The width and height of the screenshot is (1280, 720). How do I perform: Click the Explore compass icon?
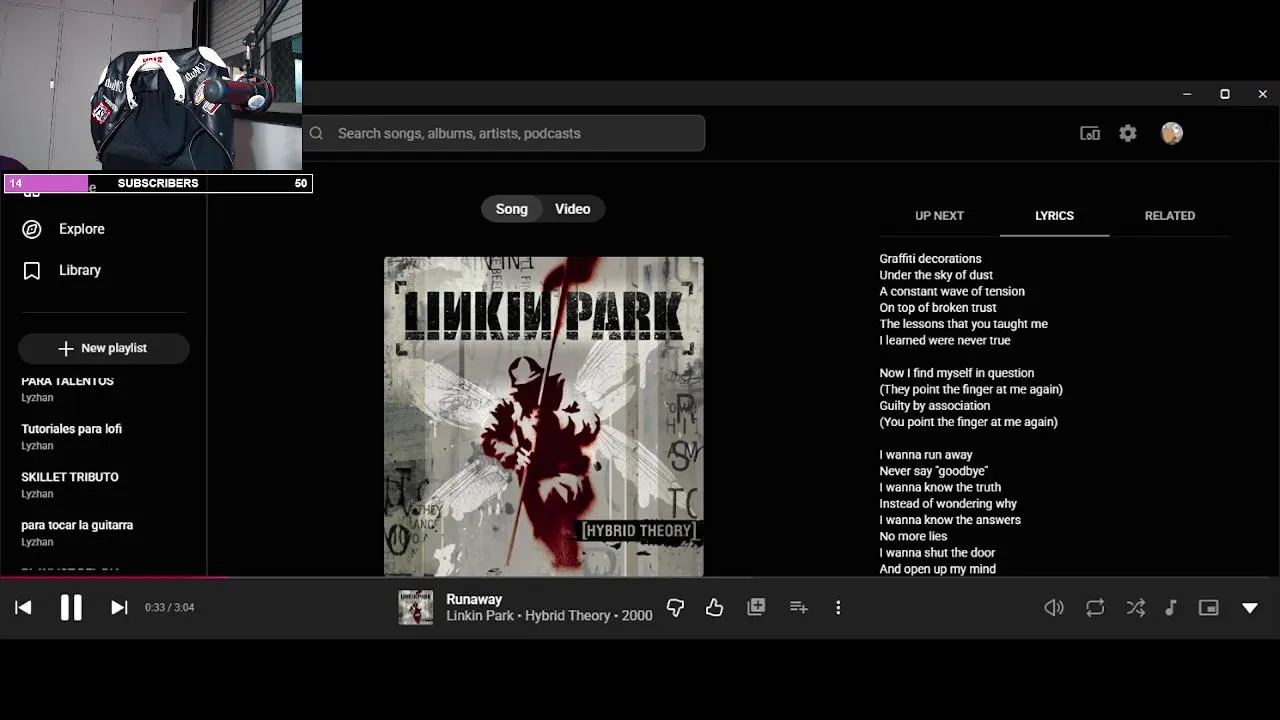coord(32,229)
